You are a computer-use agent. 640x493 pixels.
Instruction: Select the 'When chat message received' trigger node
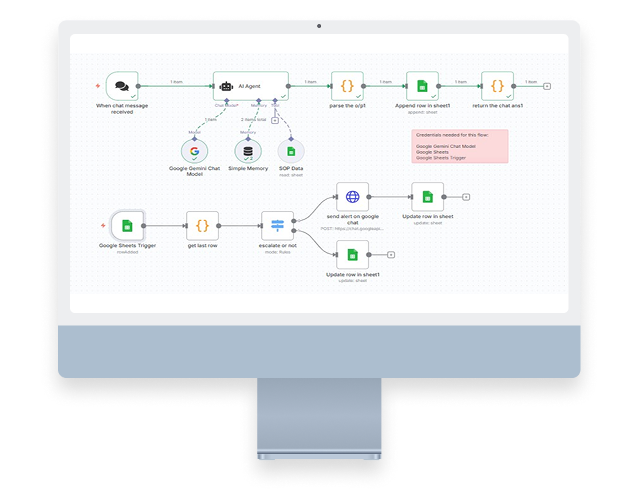click(120, 86)
